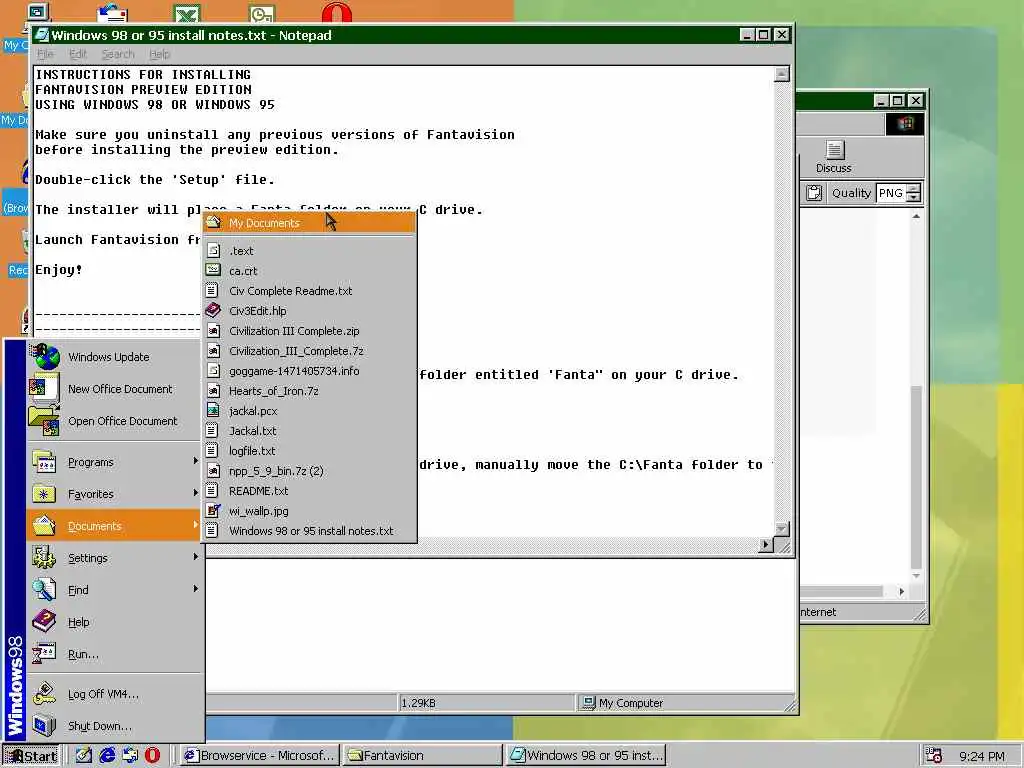1024x768 pixels.
Task: Open Windows Update from Start menu
Action: (x=114, y=357)
